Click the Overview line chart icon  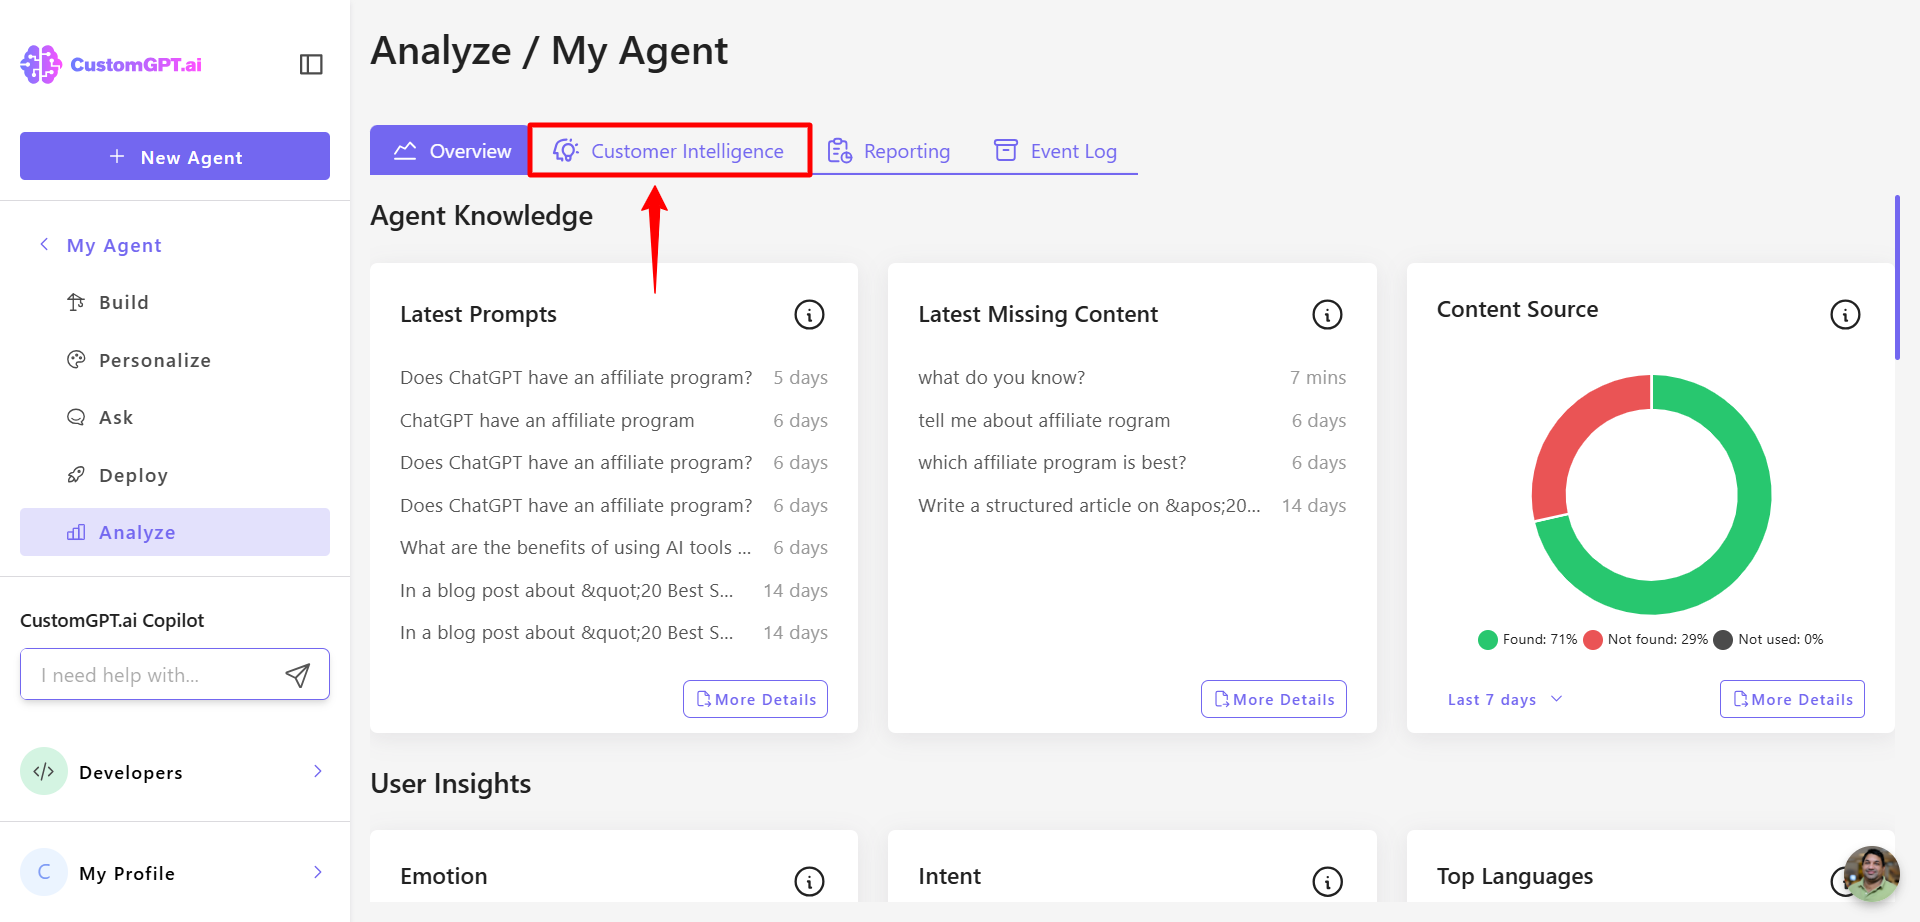click(405, 151)
